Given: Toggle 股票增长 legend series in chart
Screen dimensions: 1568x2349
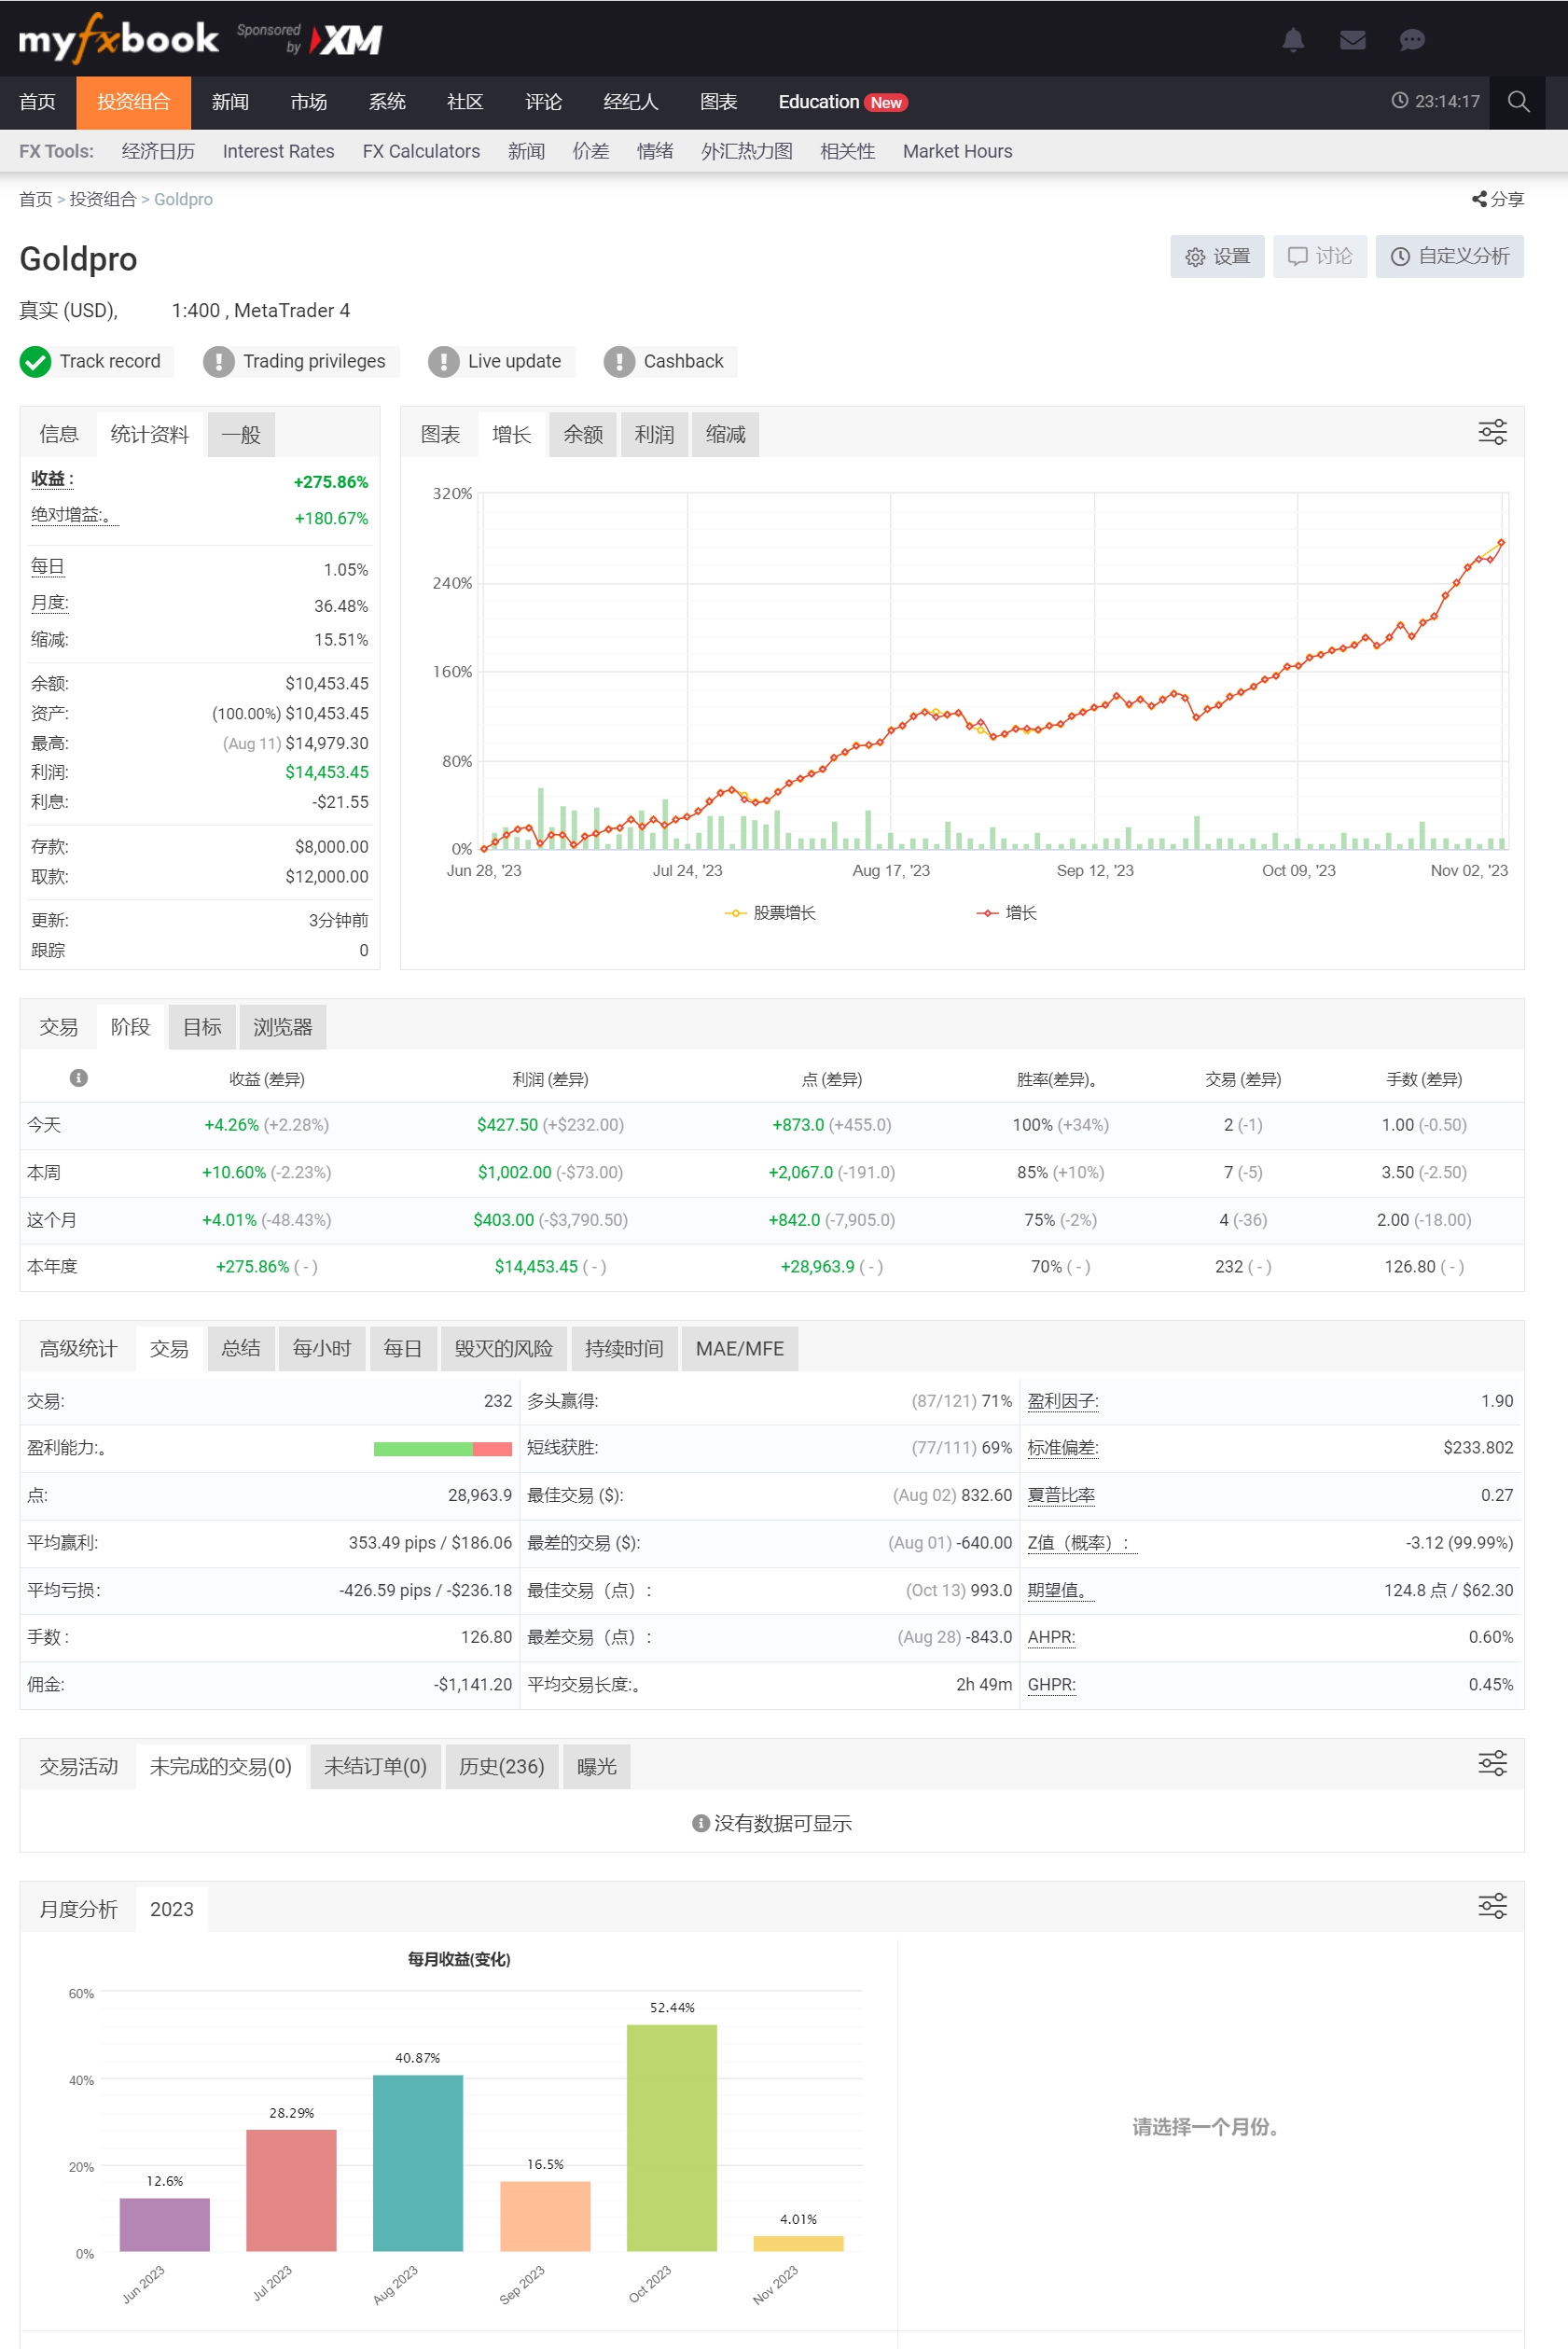Looking at the screenshot, I should (770, 913).
